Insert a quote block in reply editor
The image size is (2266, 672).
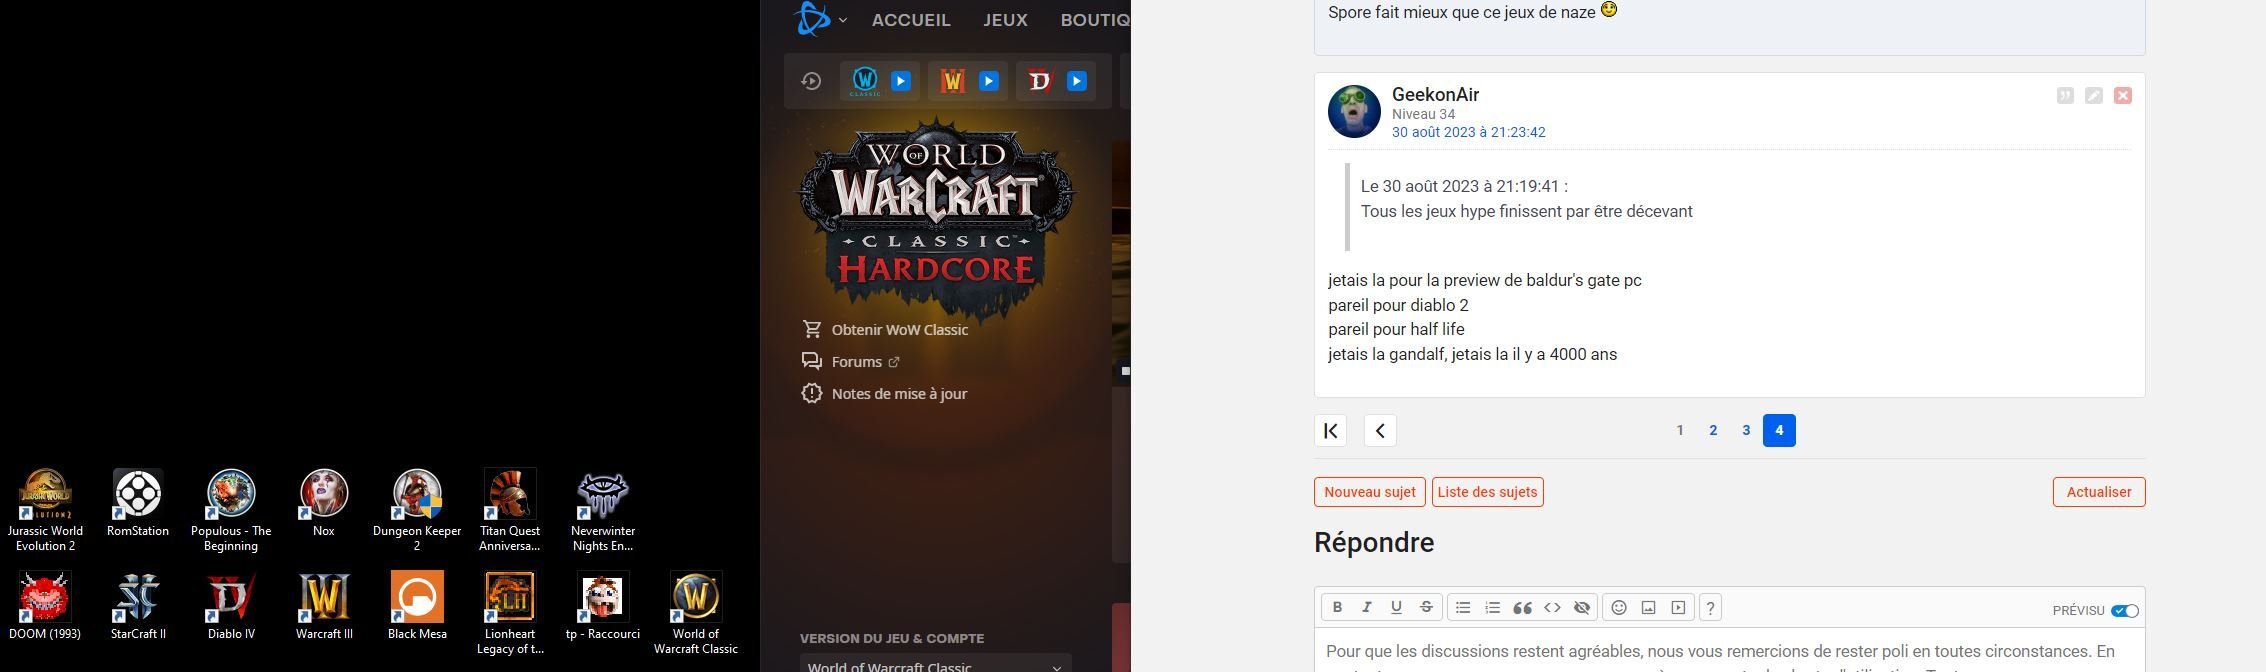click(1523, 607)
